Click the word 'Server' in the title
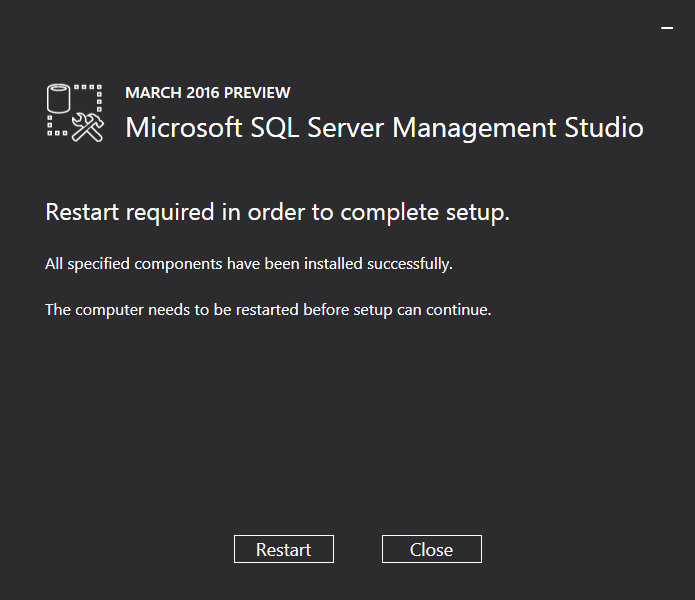This screenshot has width=695, height=600. pyautogui.click(x=345, y=128)
